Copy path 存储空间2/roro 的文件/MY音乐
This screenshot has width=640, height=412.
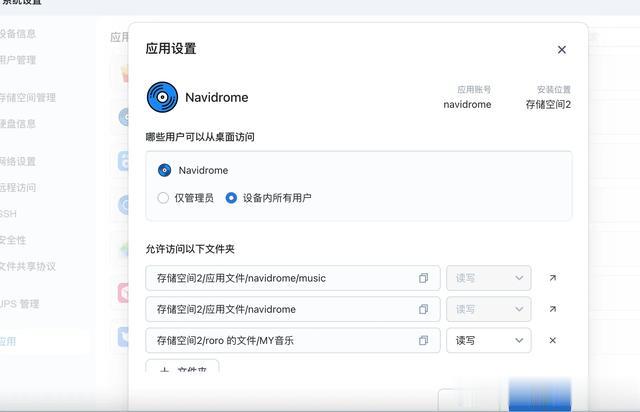(x=423, y=340)
